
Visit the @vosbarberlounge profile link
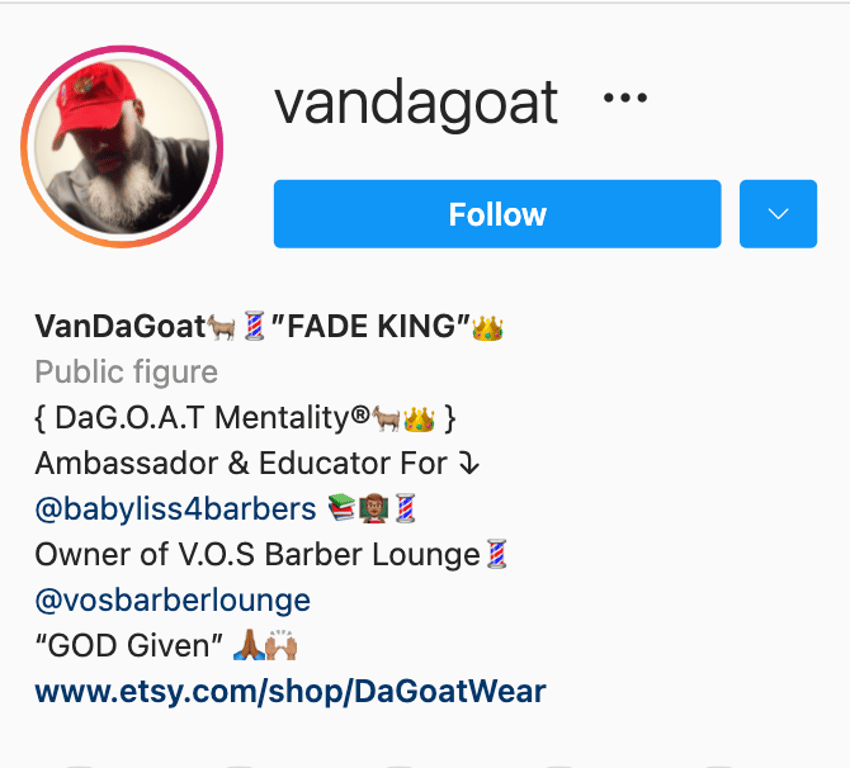[173, 601]
